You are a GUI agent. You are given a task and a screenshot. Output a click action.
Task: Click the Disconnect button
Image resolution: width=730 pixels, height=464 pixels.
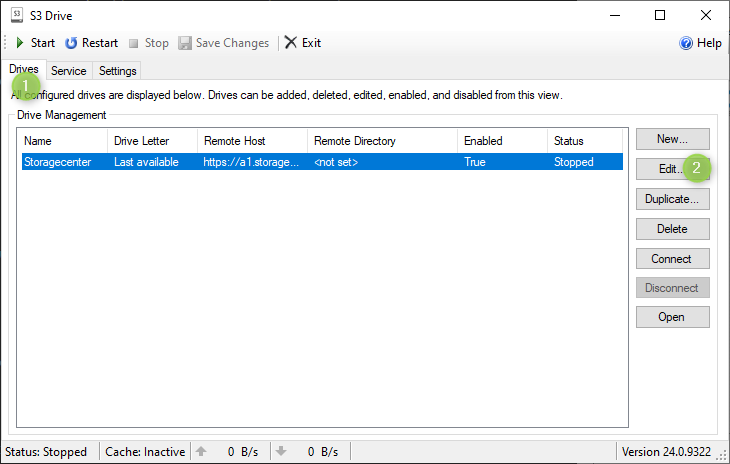(673, 288)
